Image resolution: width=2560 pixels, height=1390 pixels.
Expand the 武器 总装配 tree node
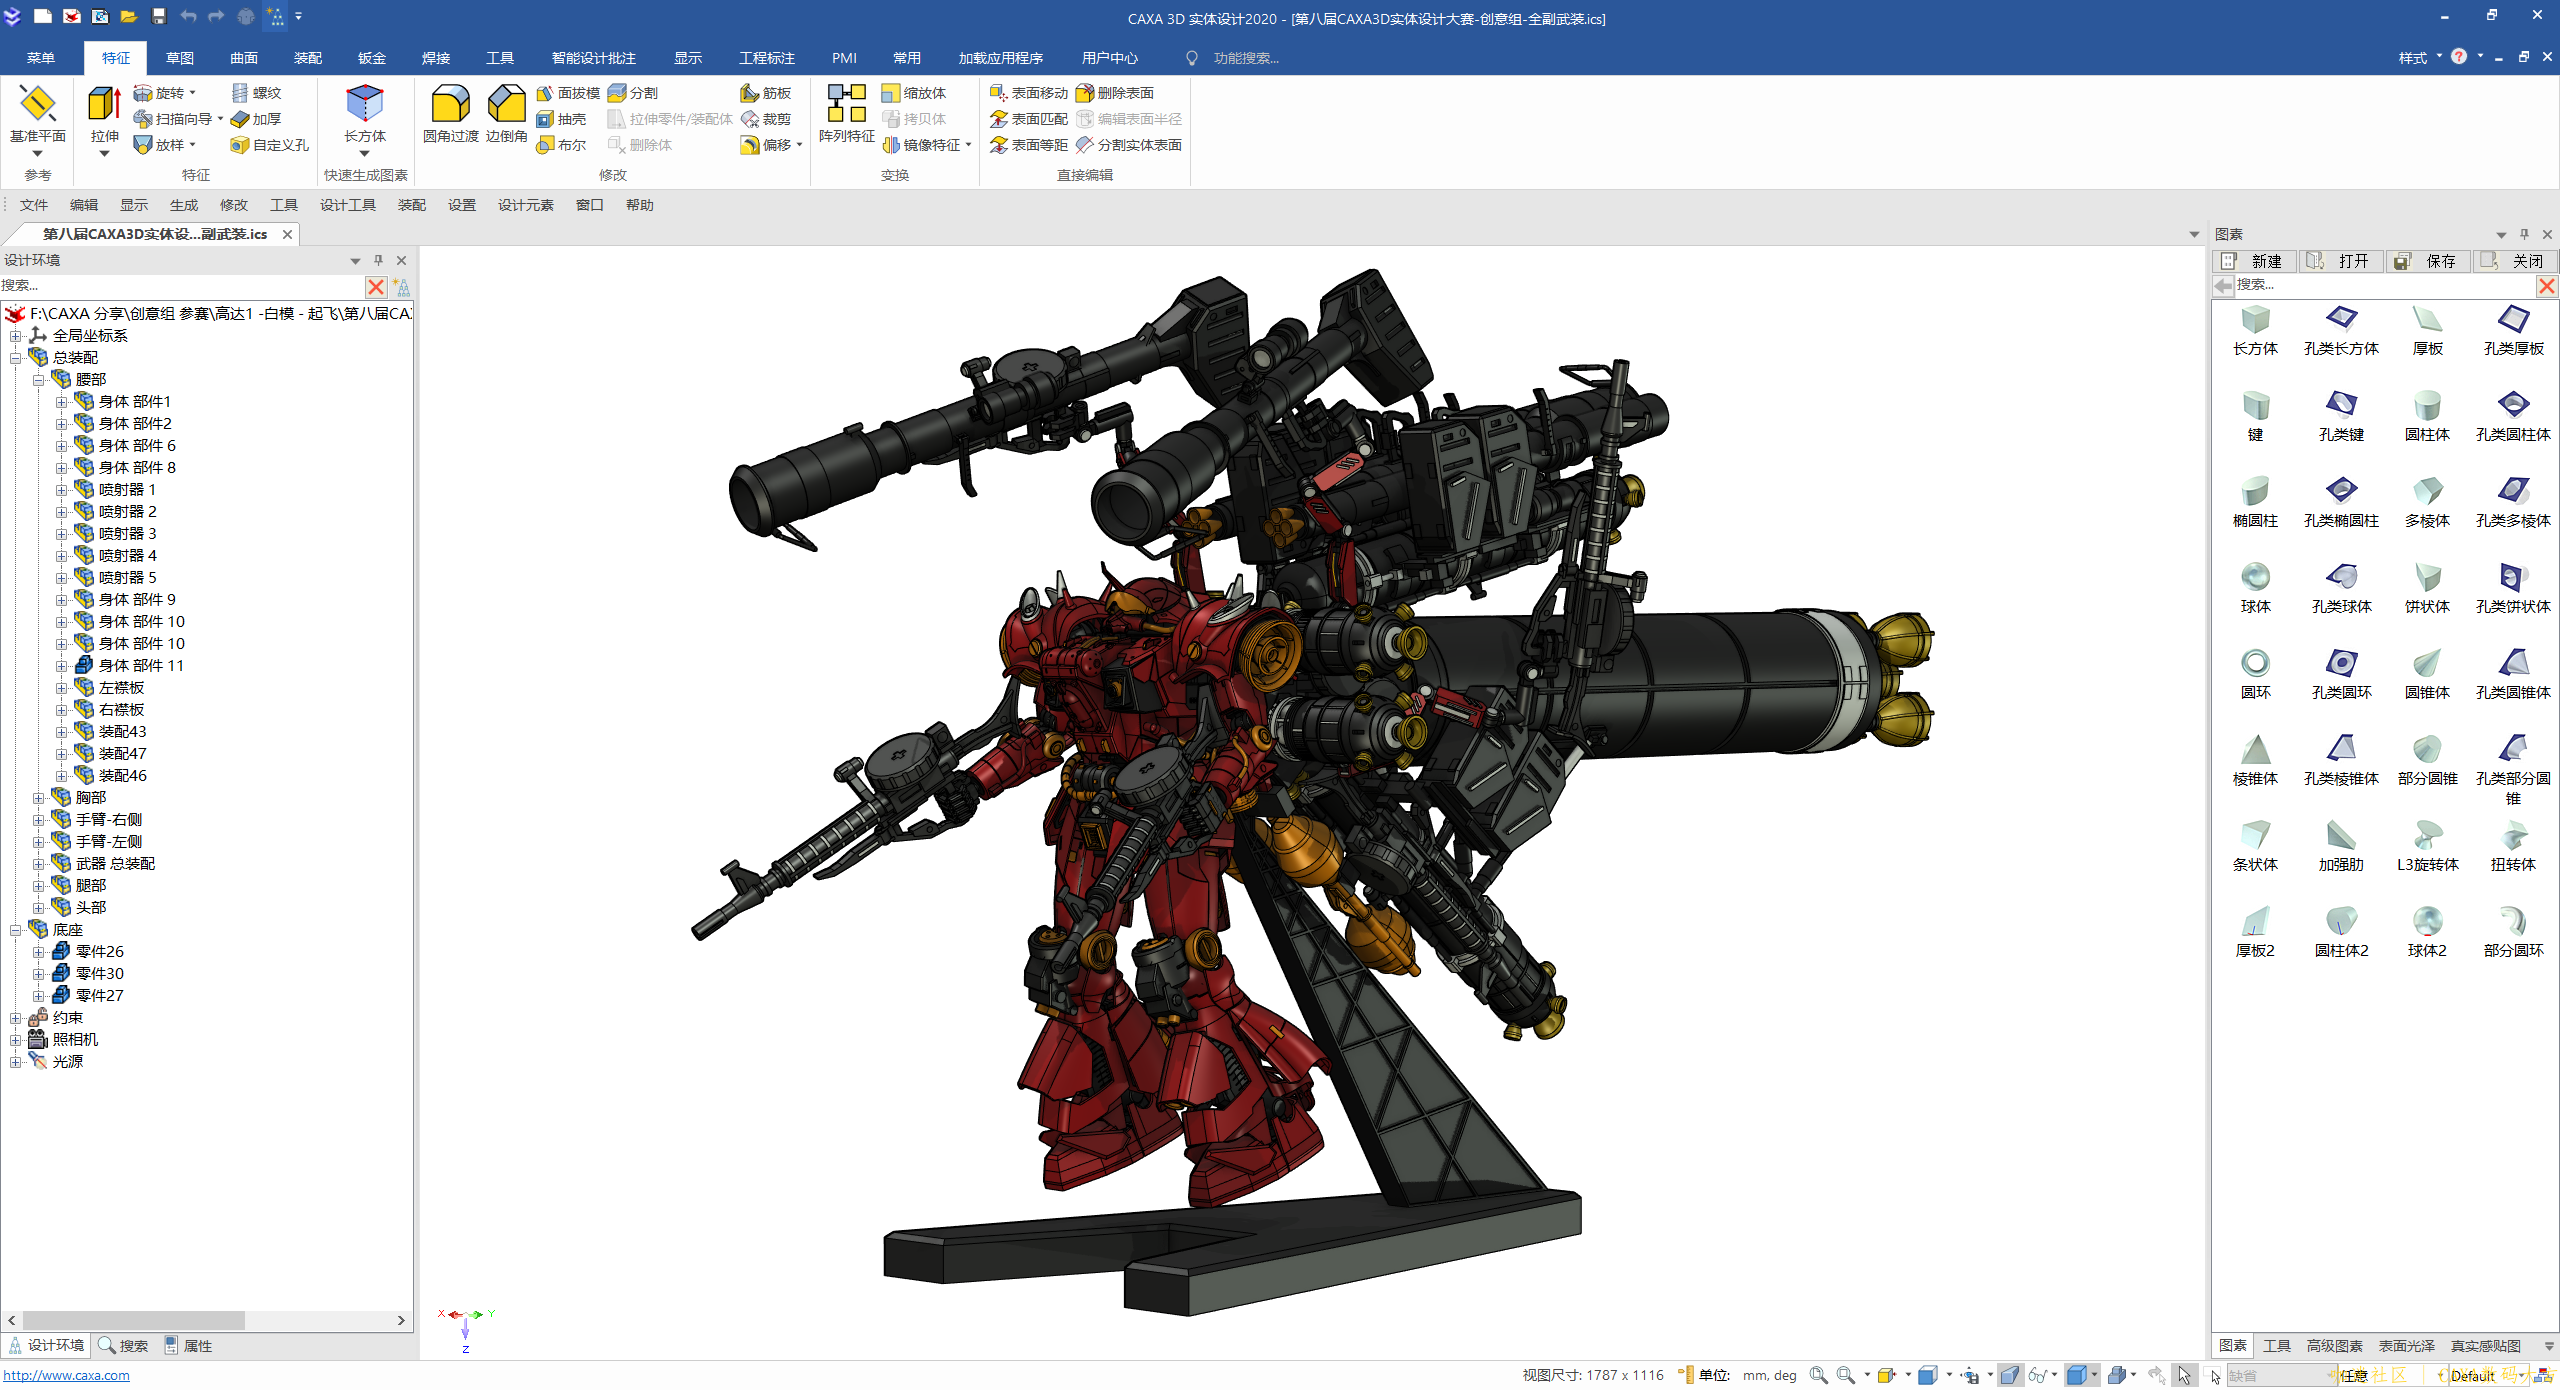pyautogui.click(x=39, y=864)
